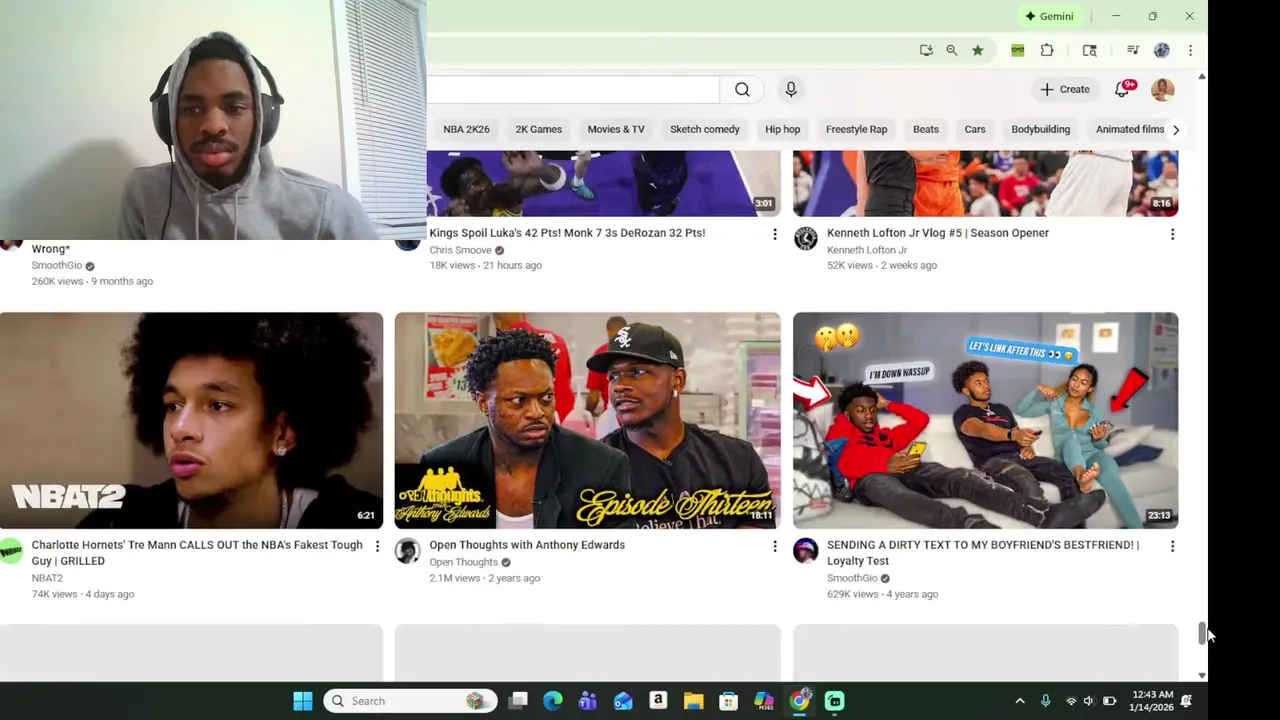Open Chrome three-dot menu
This screenshot has height=720, width=1280.
(1190, 50)
